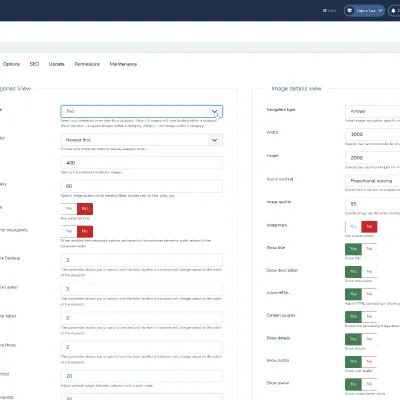Open the Maintenance tab
Screen dimensions: 400x400
[x=123, y=64]
